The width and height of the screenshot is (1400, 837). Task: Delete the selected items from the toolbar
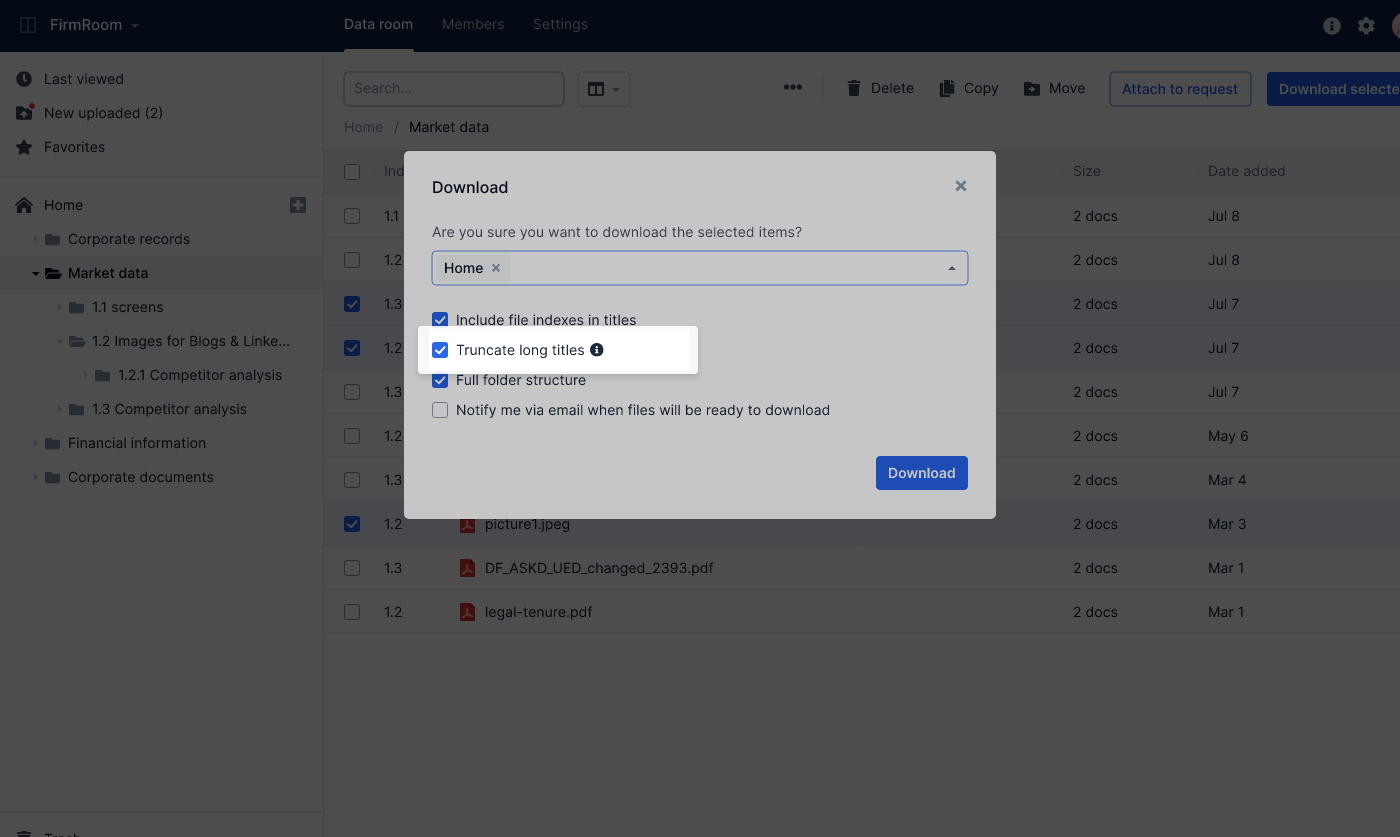click(880, 88)
